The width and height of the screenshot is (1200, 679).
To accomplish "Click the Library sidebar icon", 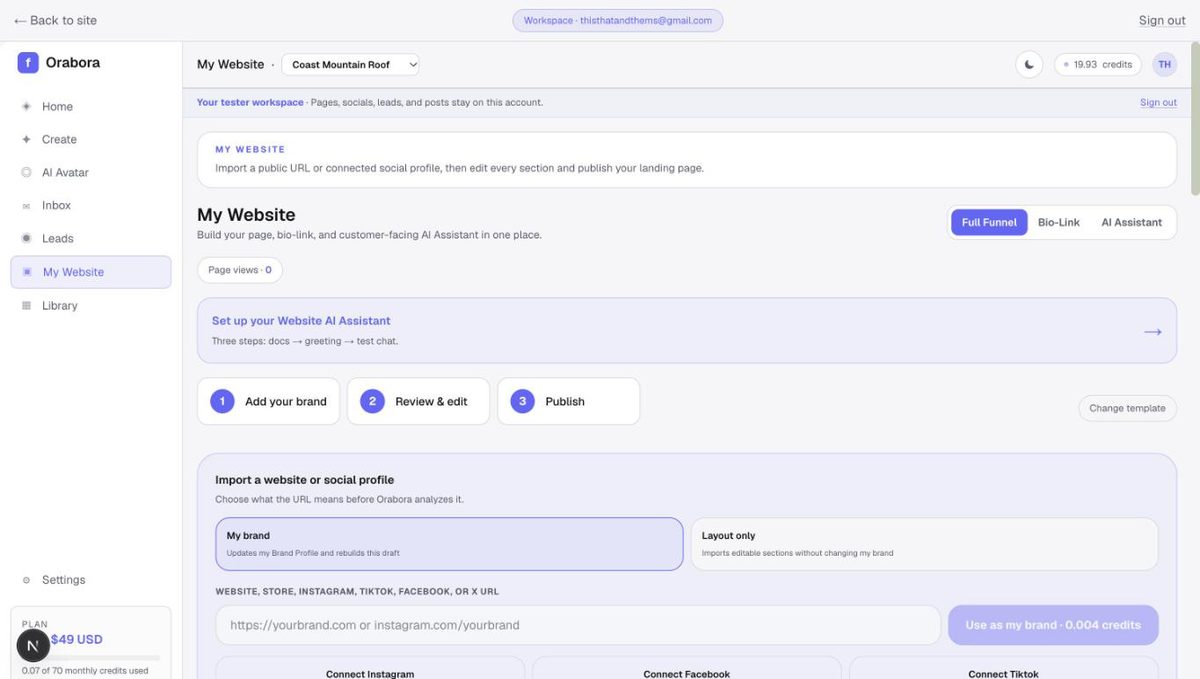I will pyautogui.click(x=26, y=305).
